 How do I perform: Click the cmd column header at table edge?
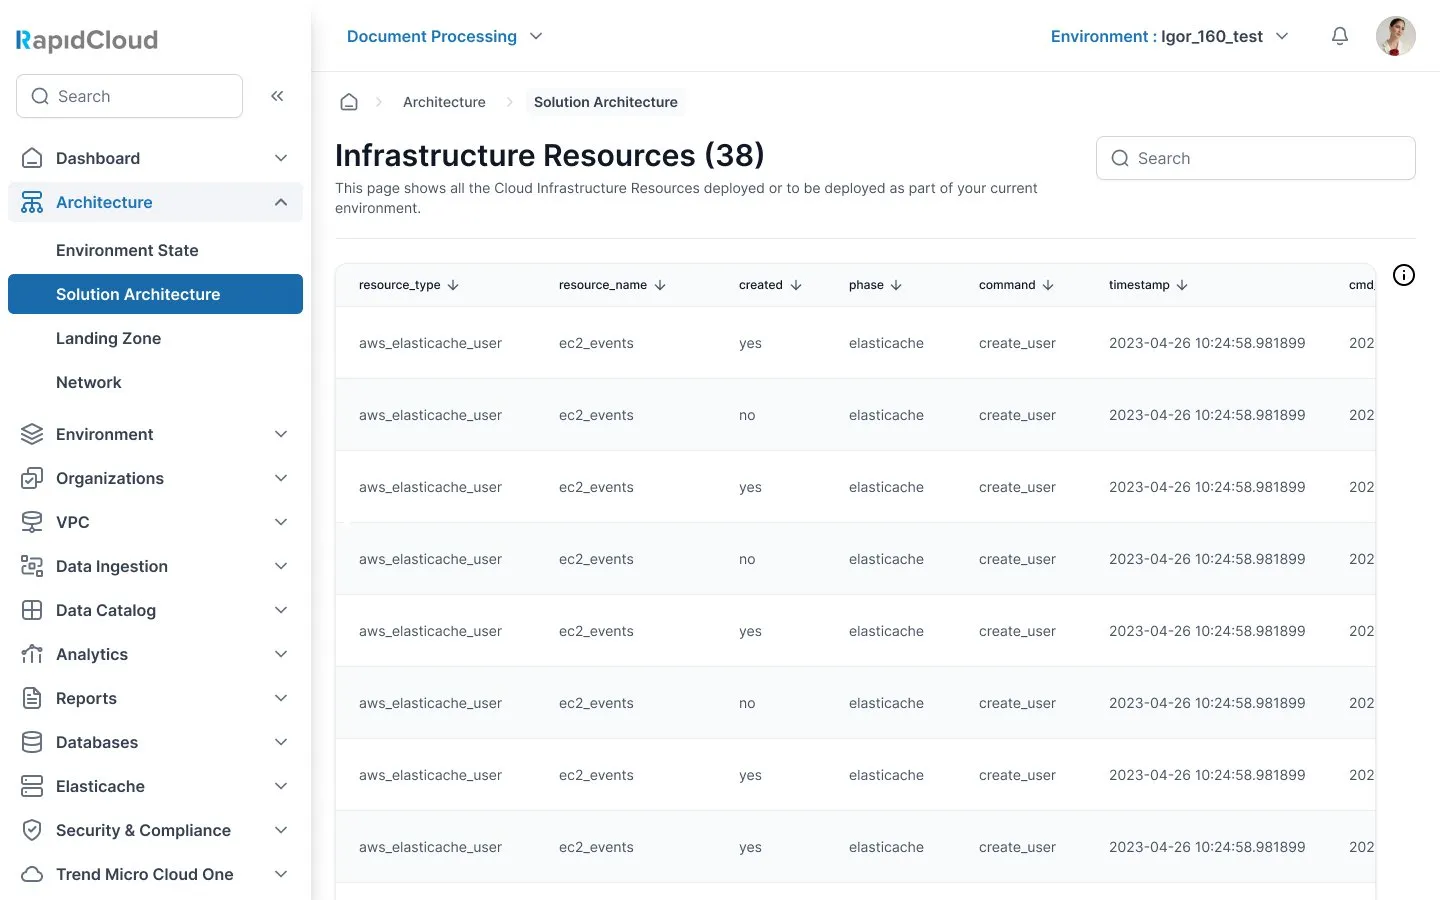pyautogui.click(x=1361, y=285)
